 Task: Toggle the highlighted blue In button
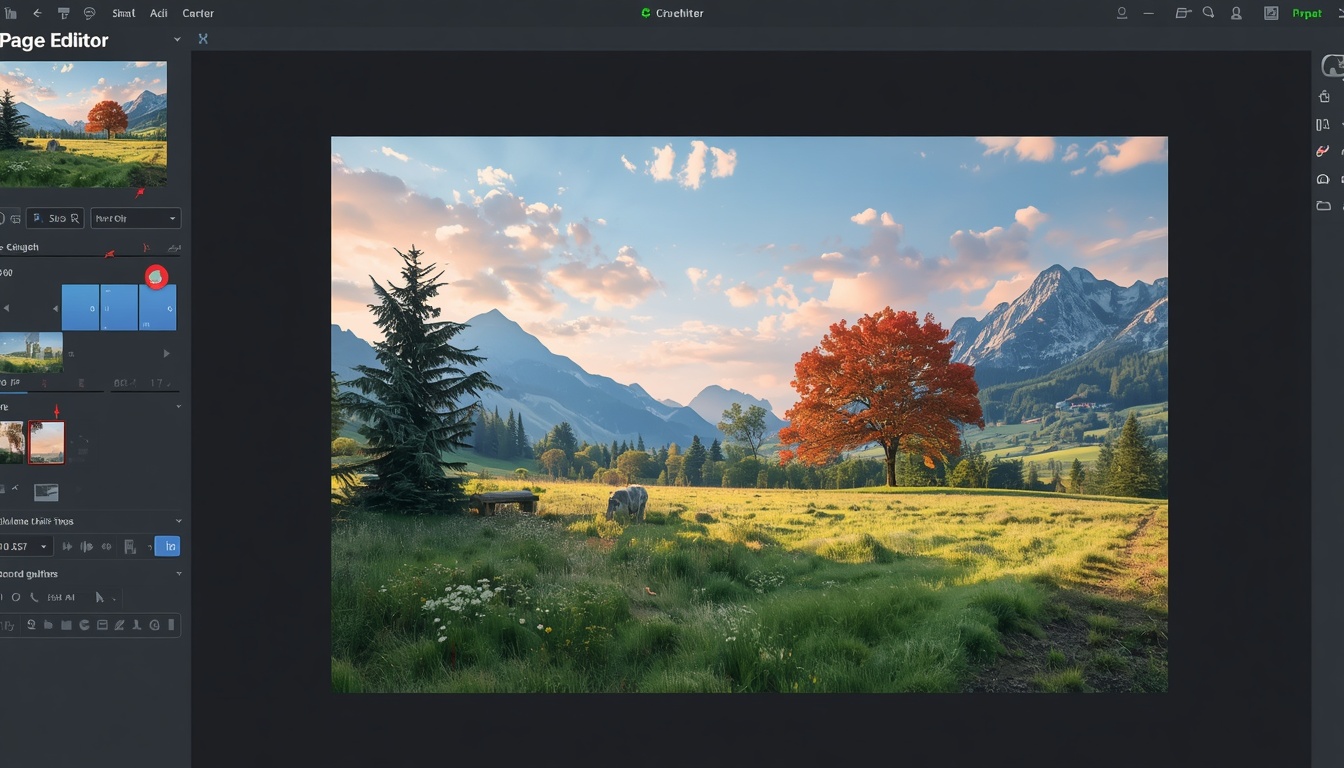(x=167, y=546)
